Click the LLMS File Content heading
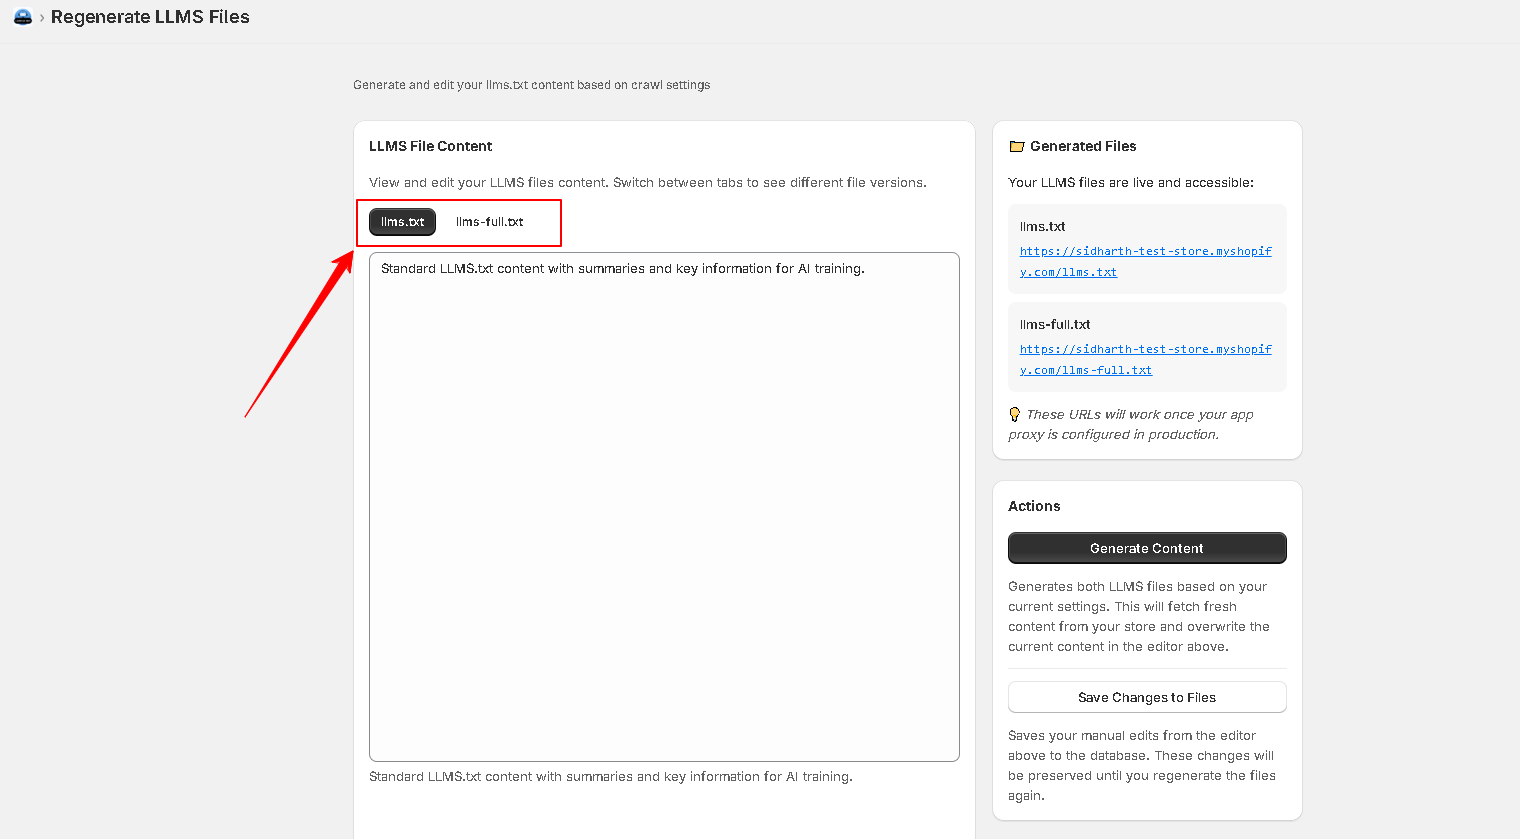Image resolution: width=1520 pixels, height=839 pixels. pos(431,146)
